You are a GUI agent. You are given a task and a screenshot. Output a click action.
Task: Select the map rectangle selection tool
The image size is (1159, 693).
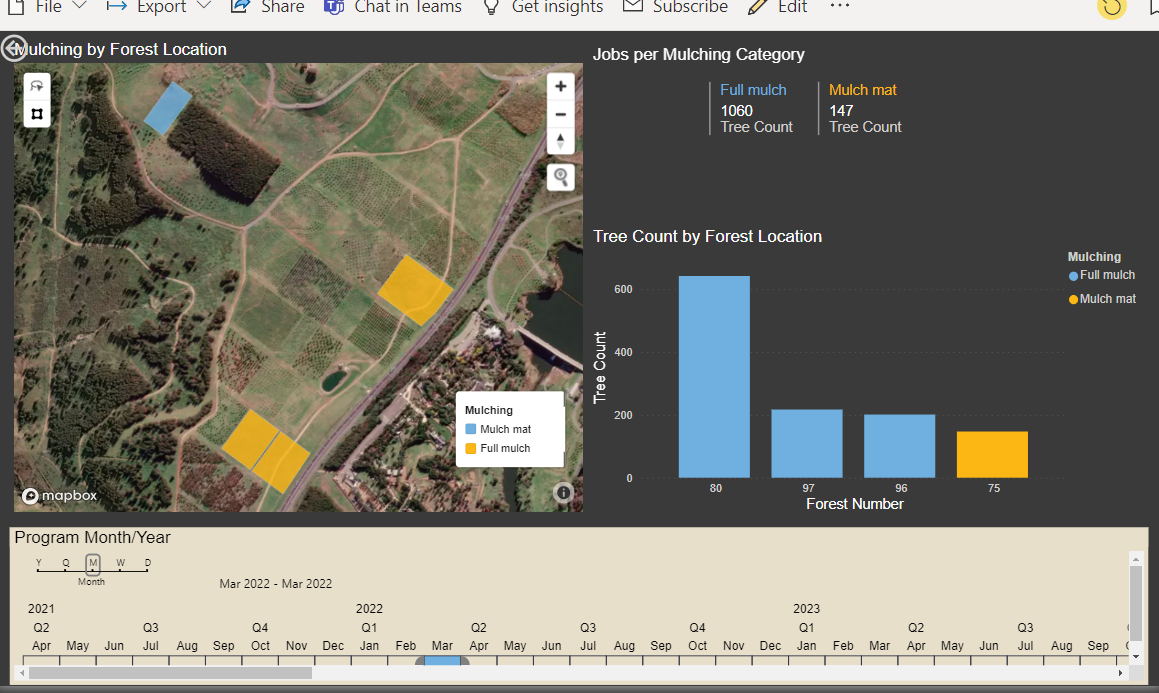37,114
